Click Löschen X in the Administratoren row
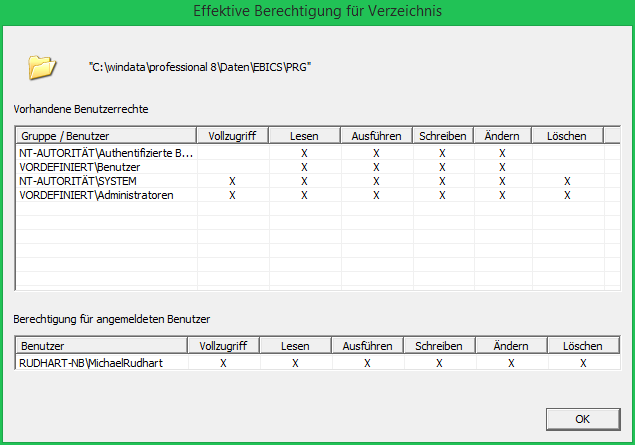 pyautogui.click(x=567, y=196)
